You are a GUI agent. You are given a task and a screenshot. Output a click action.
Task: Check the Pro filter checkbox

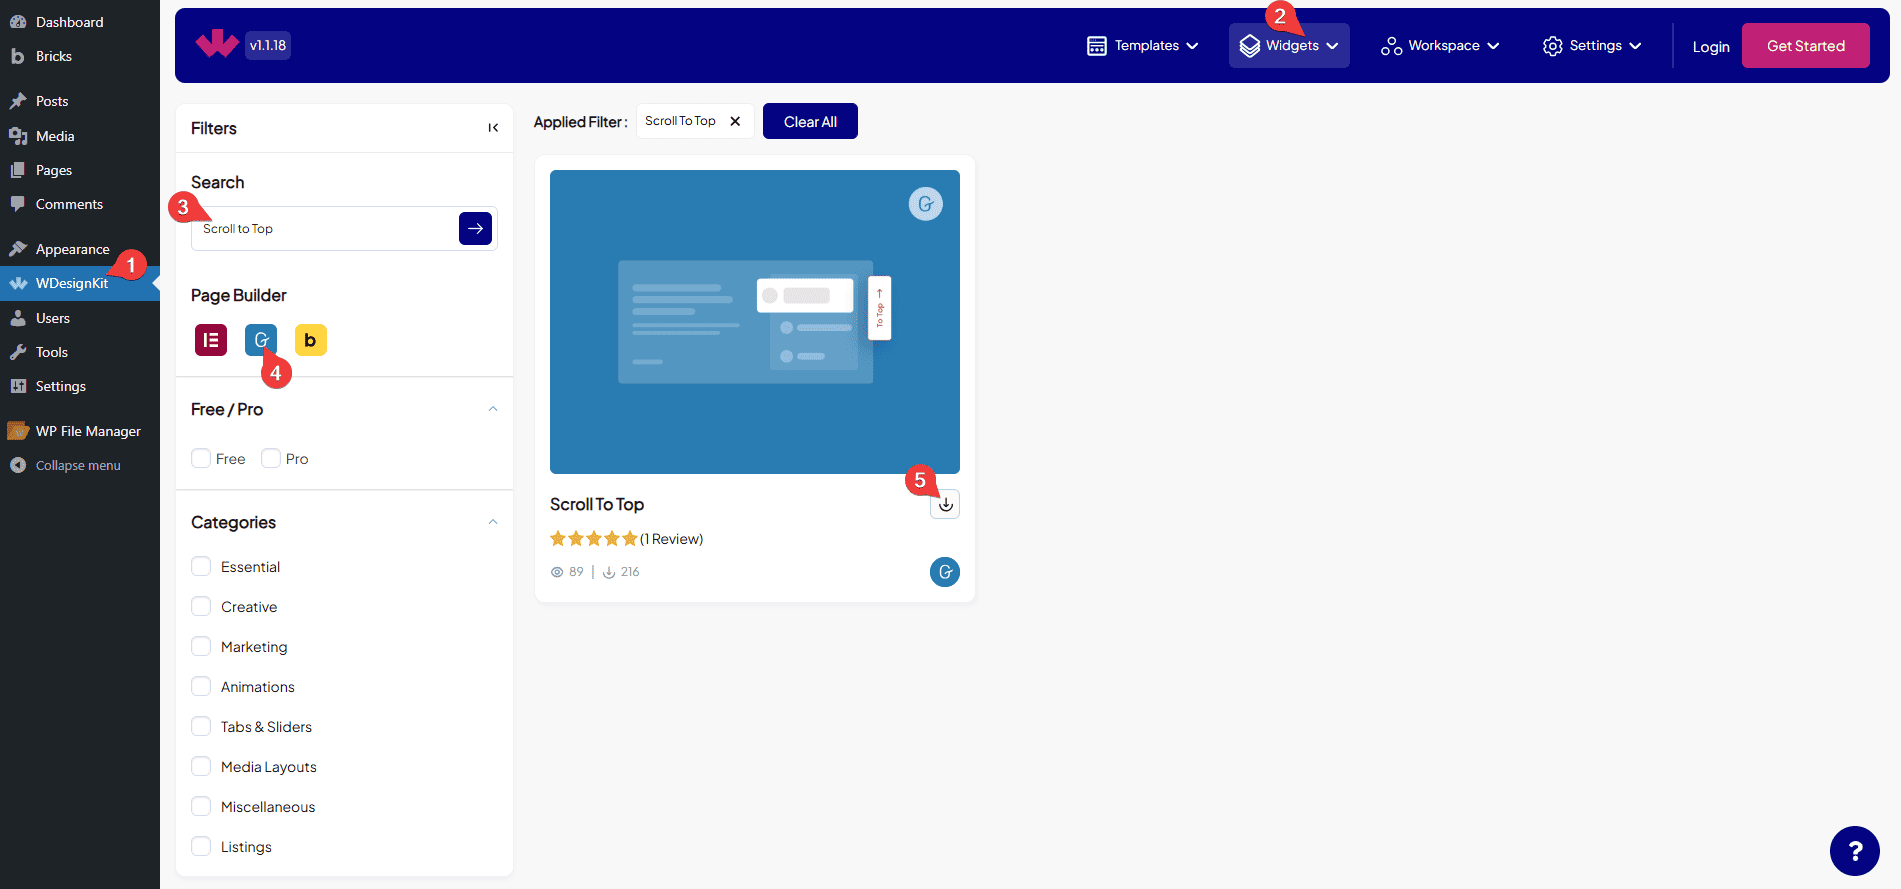click(271, 458)
